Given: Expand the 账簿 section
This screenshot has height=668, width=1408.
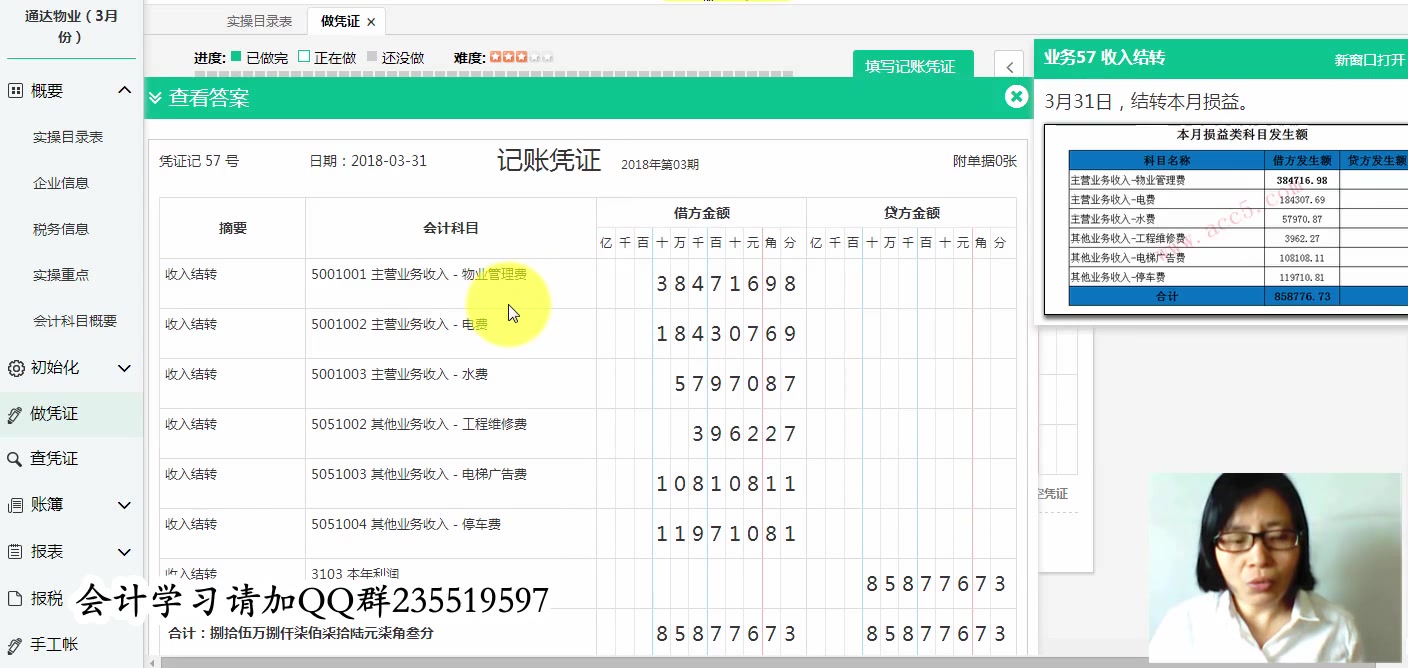Looking at the screenshot, I should coord(124,504).
